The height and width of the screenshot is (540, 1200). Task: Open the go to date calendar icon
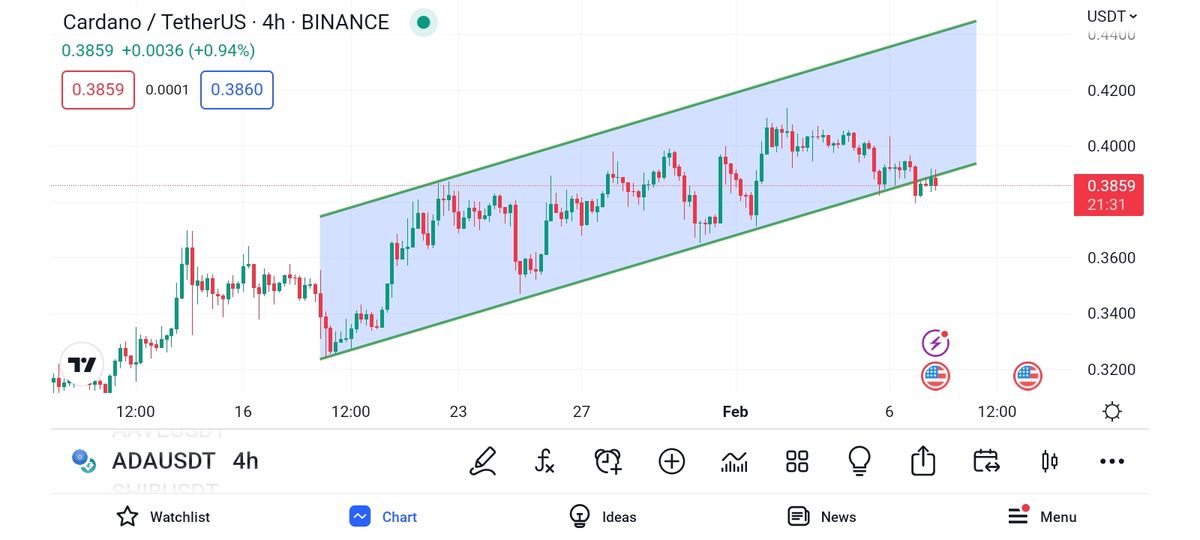(986, 461)
